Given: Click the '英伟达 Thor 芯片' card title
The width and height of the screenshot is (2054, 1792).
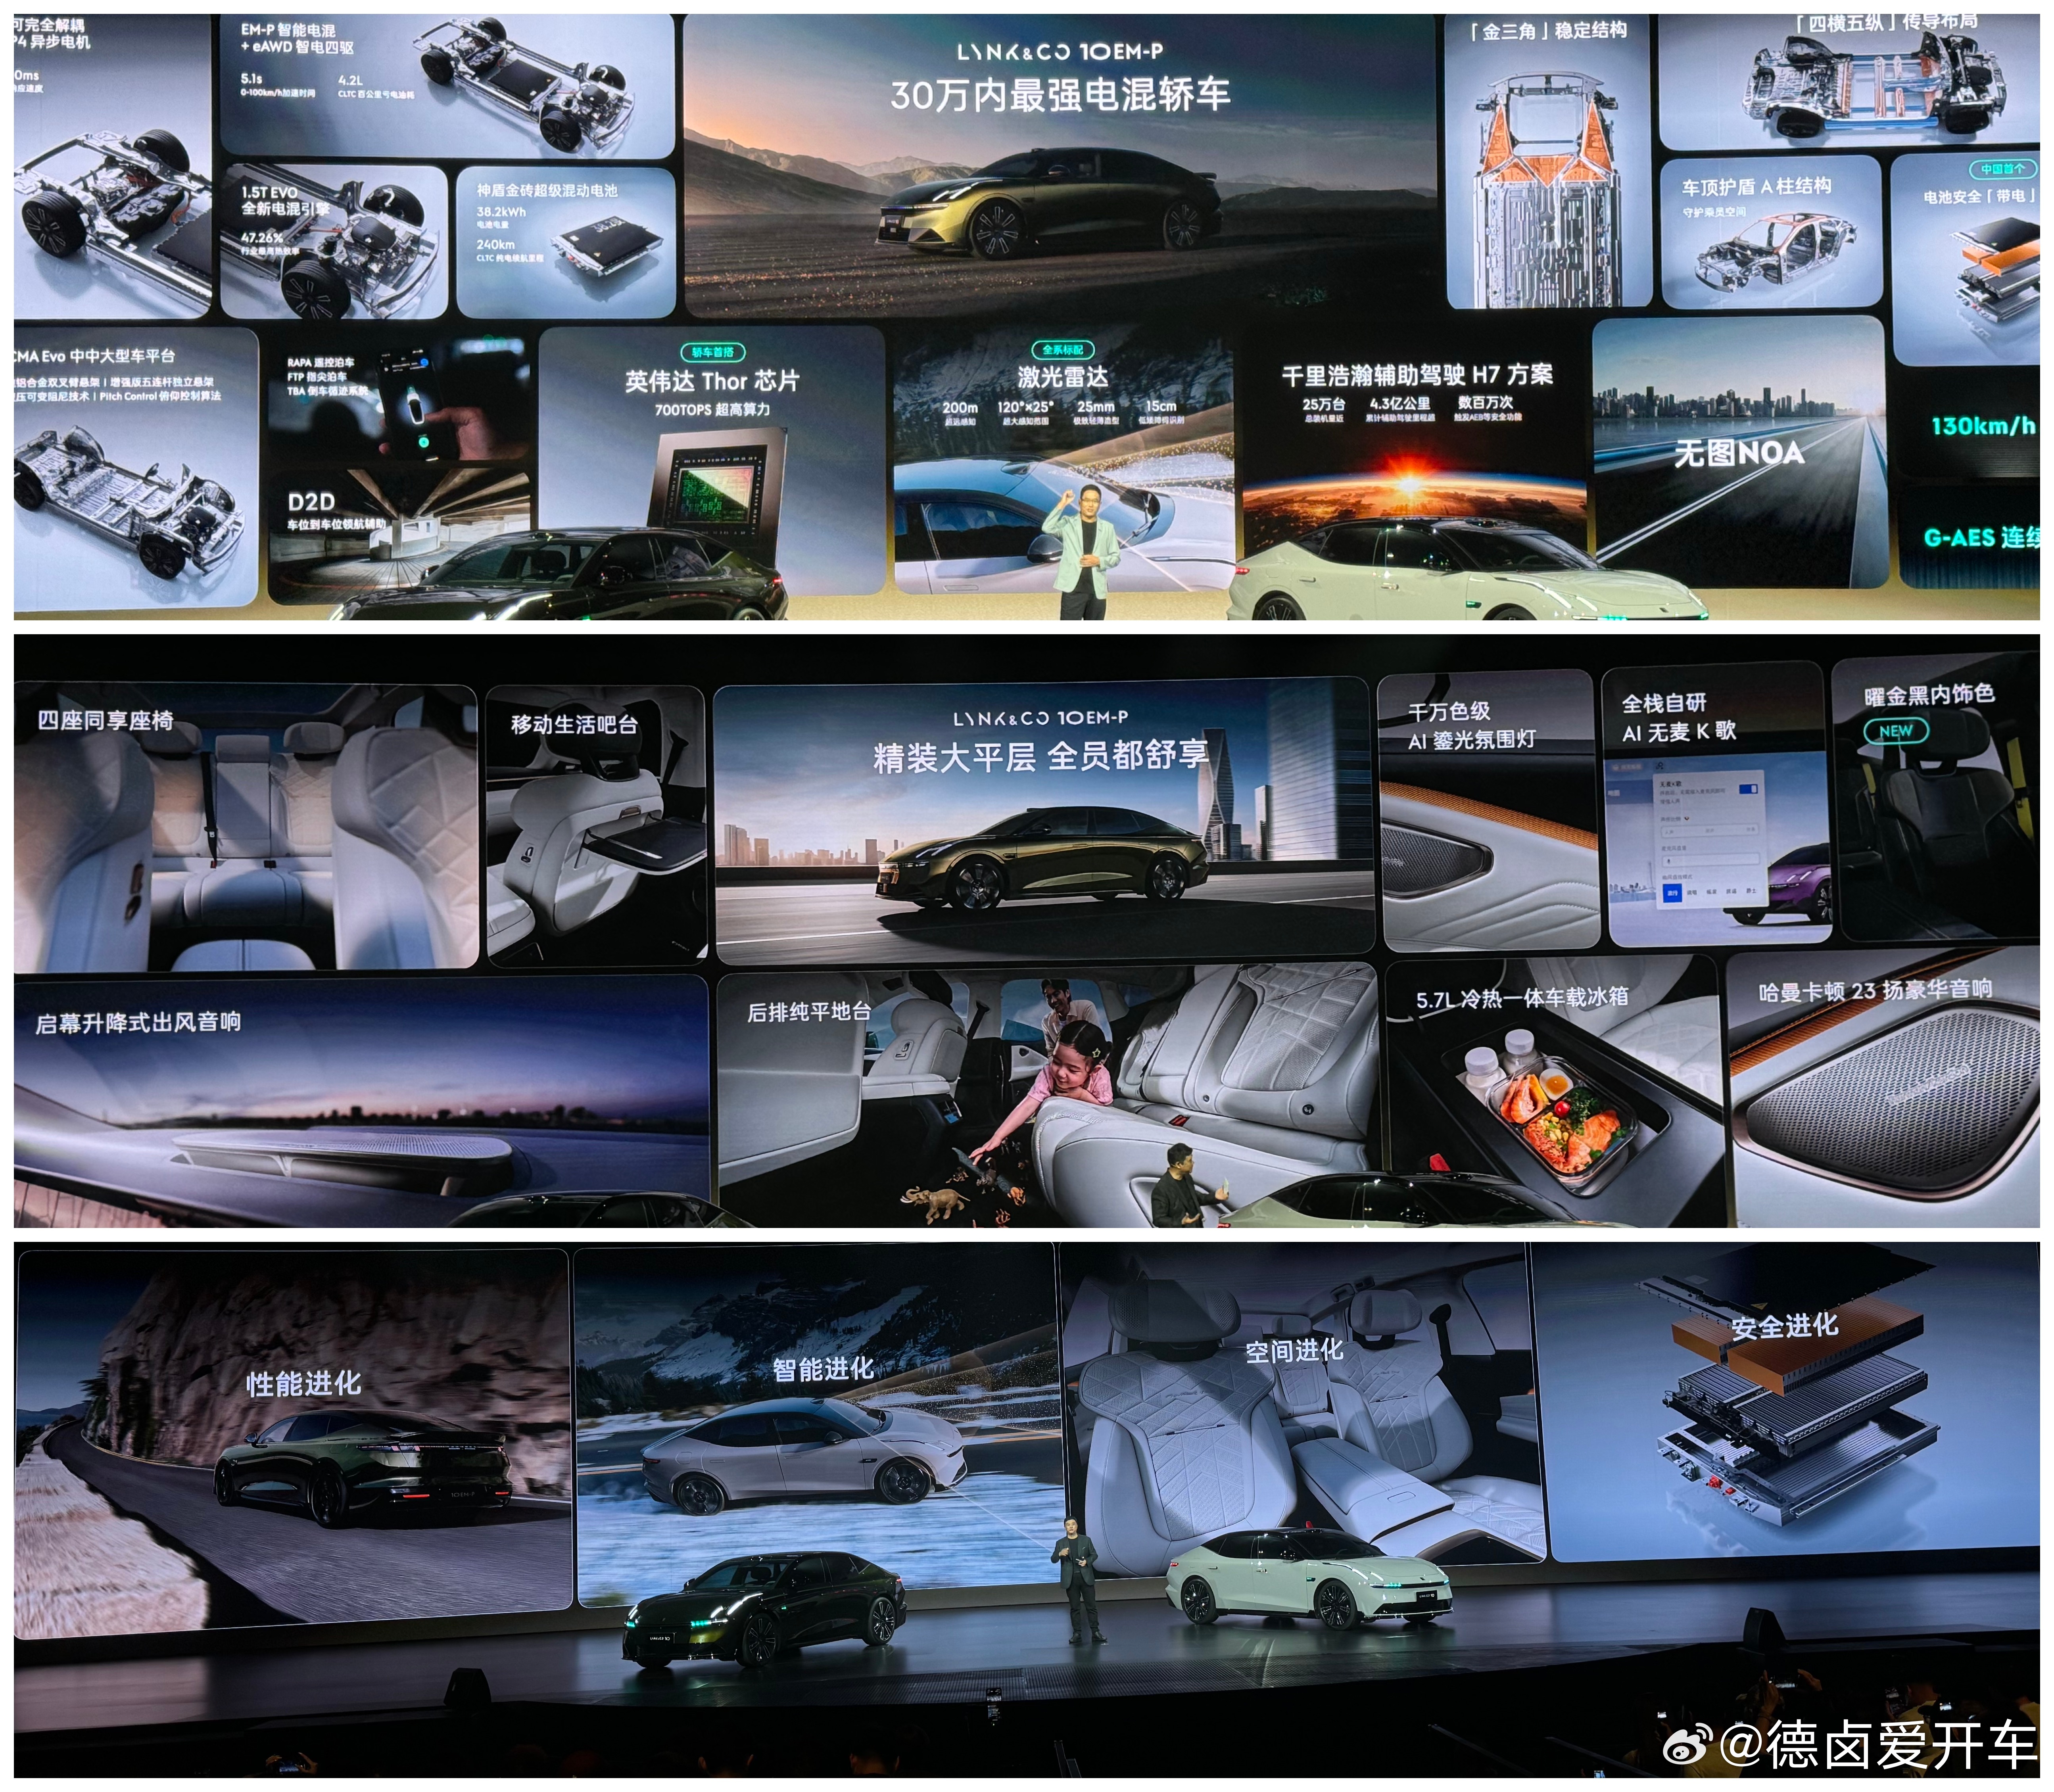Looking at the screenshot, I should (712, 381).
